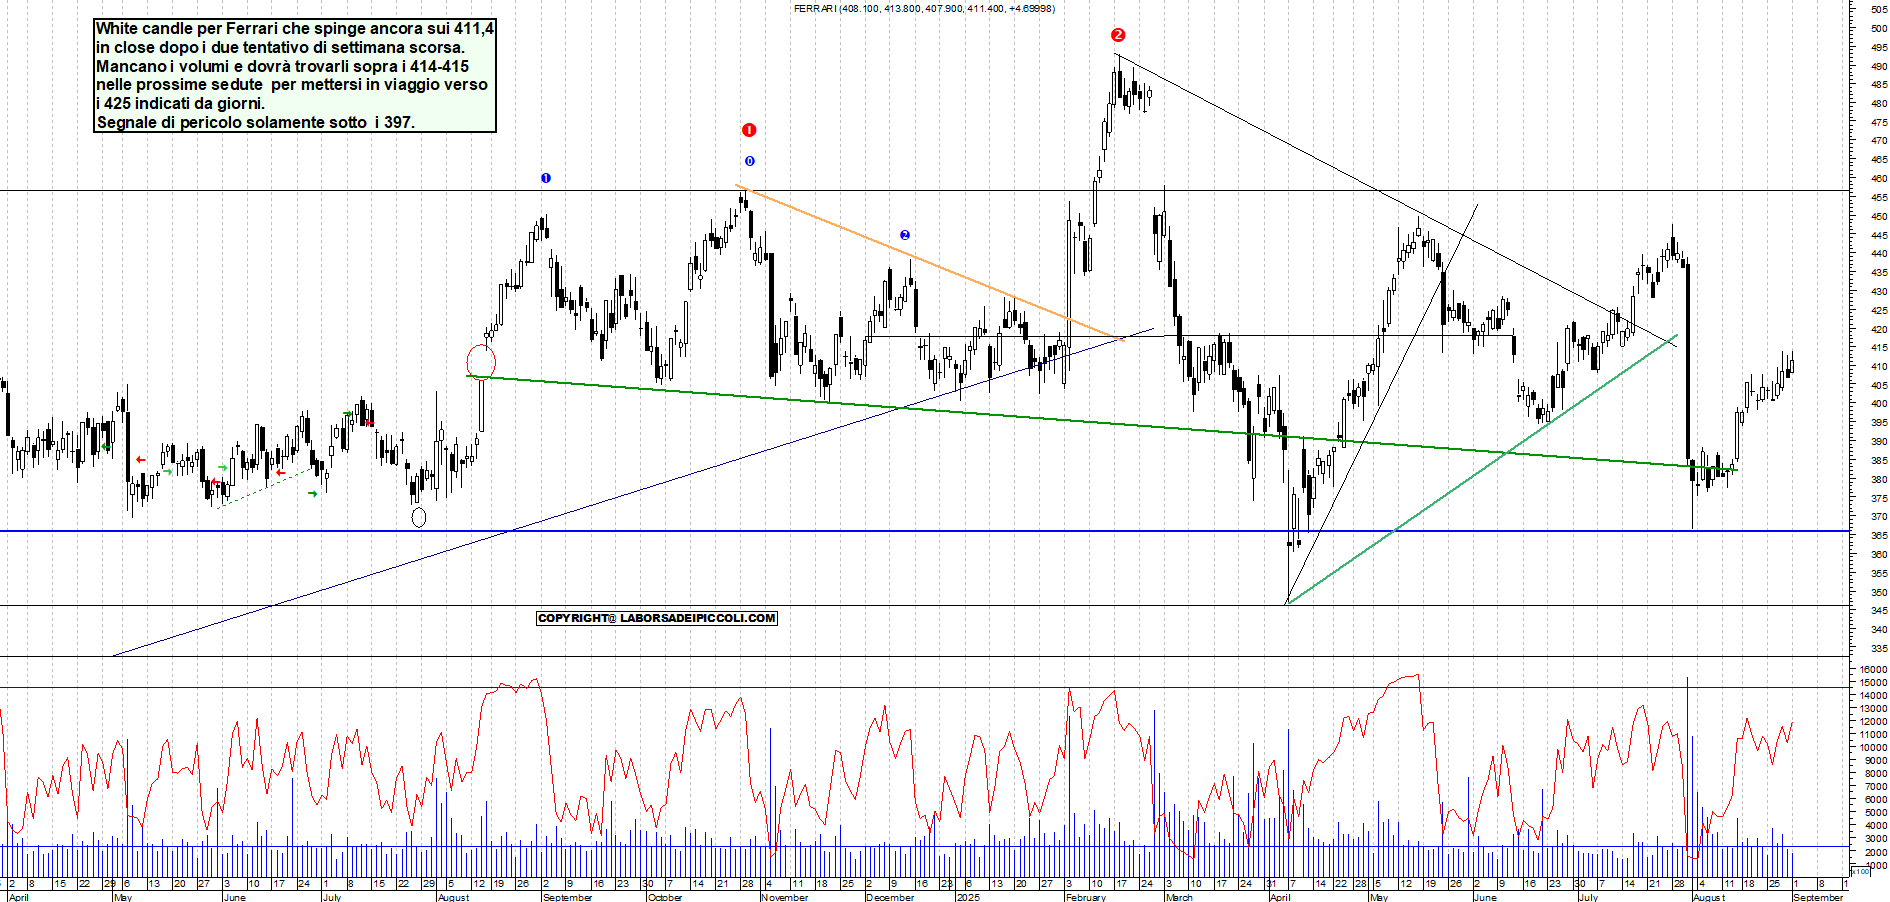Click the 365 price level on the right axis
The image size is (1890, 902).
pos(1879,536)
